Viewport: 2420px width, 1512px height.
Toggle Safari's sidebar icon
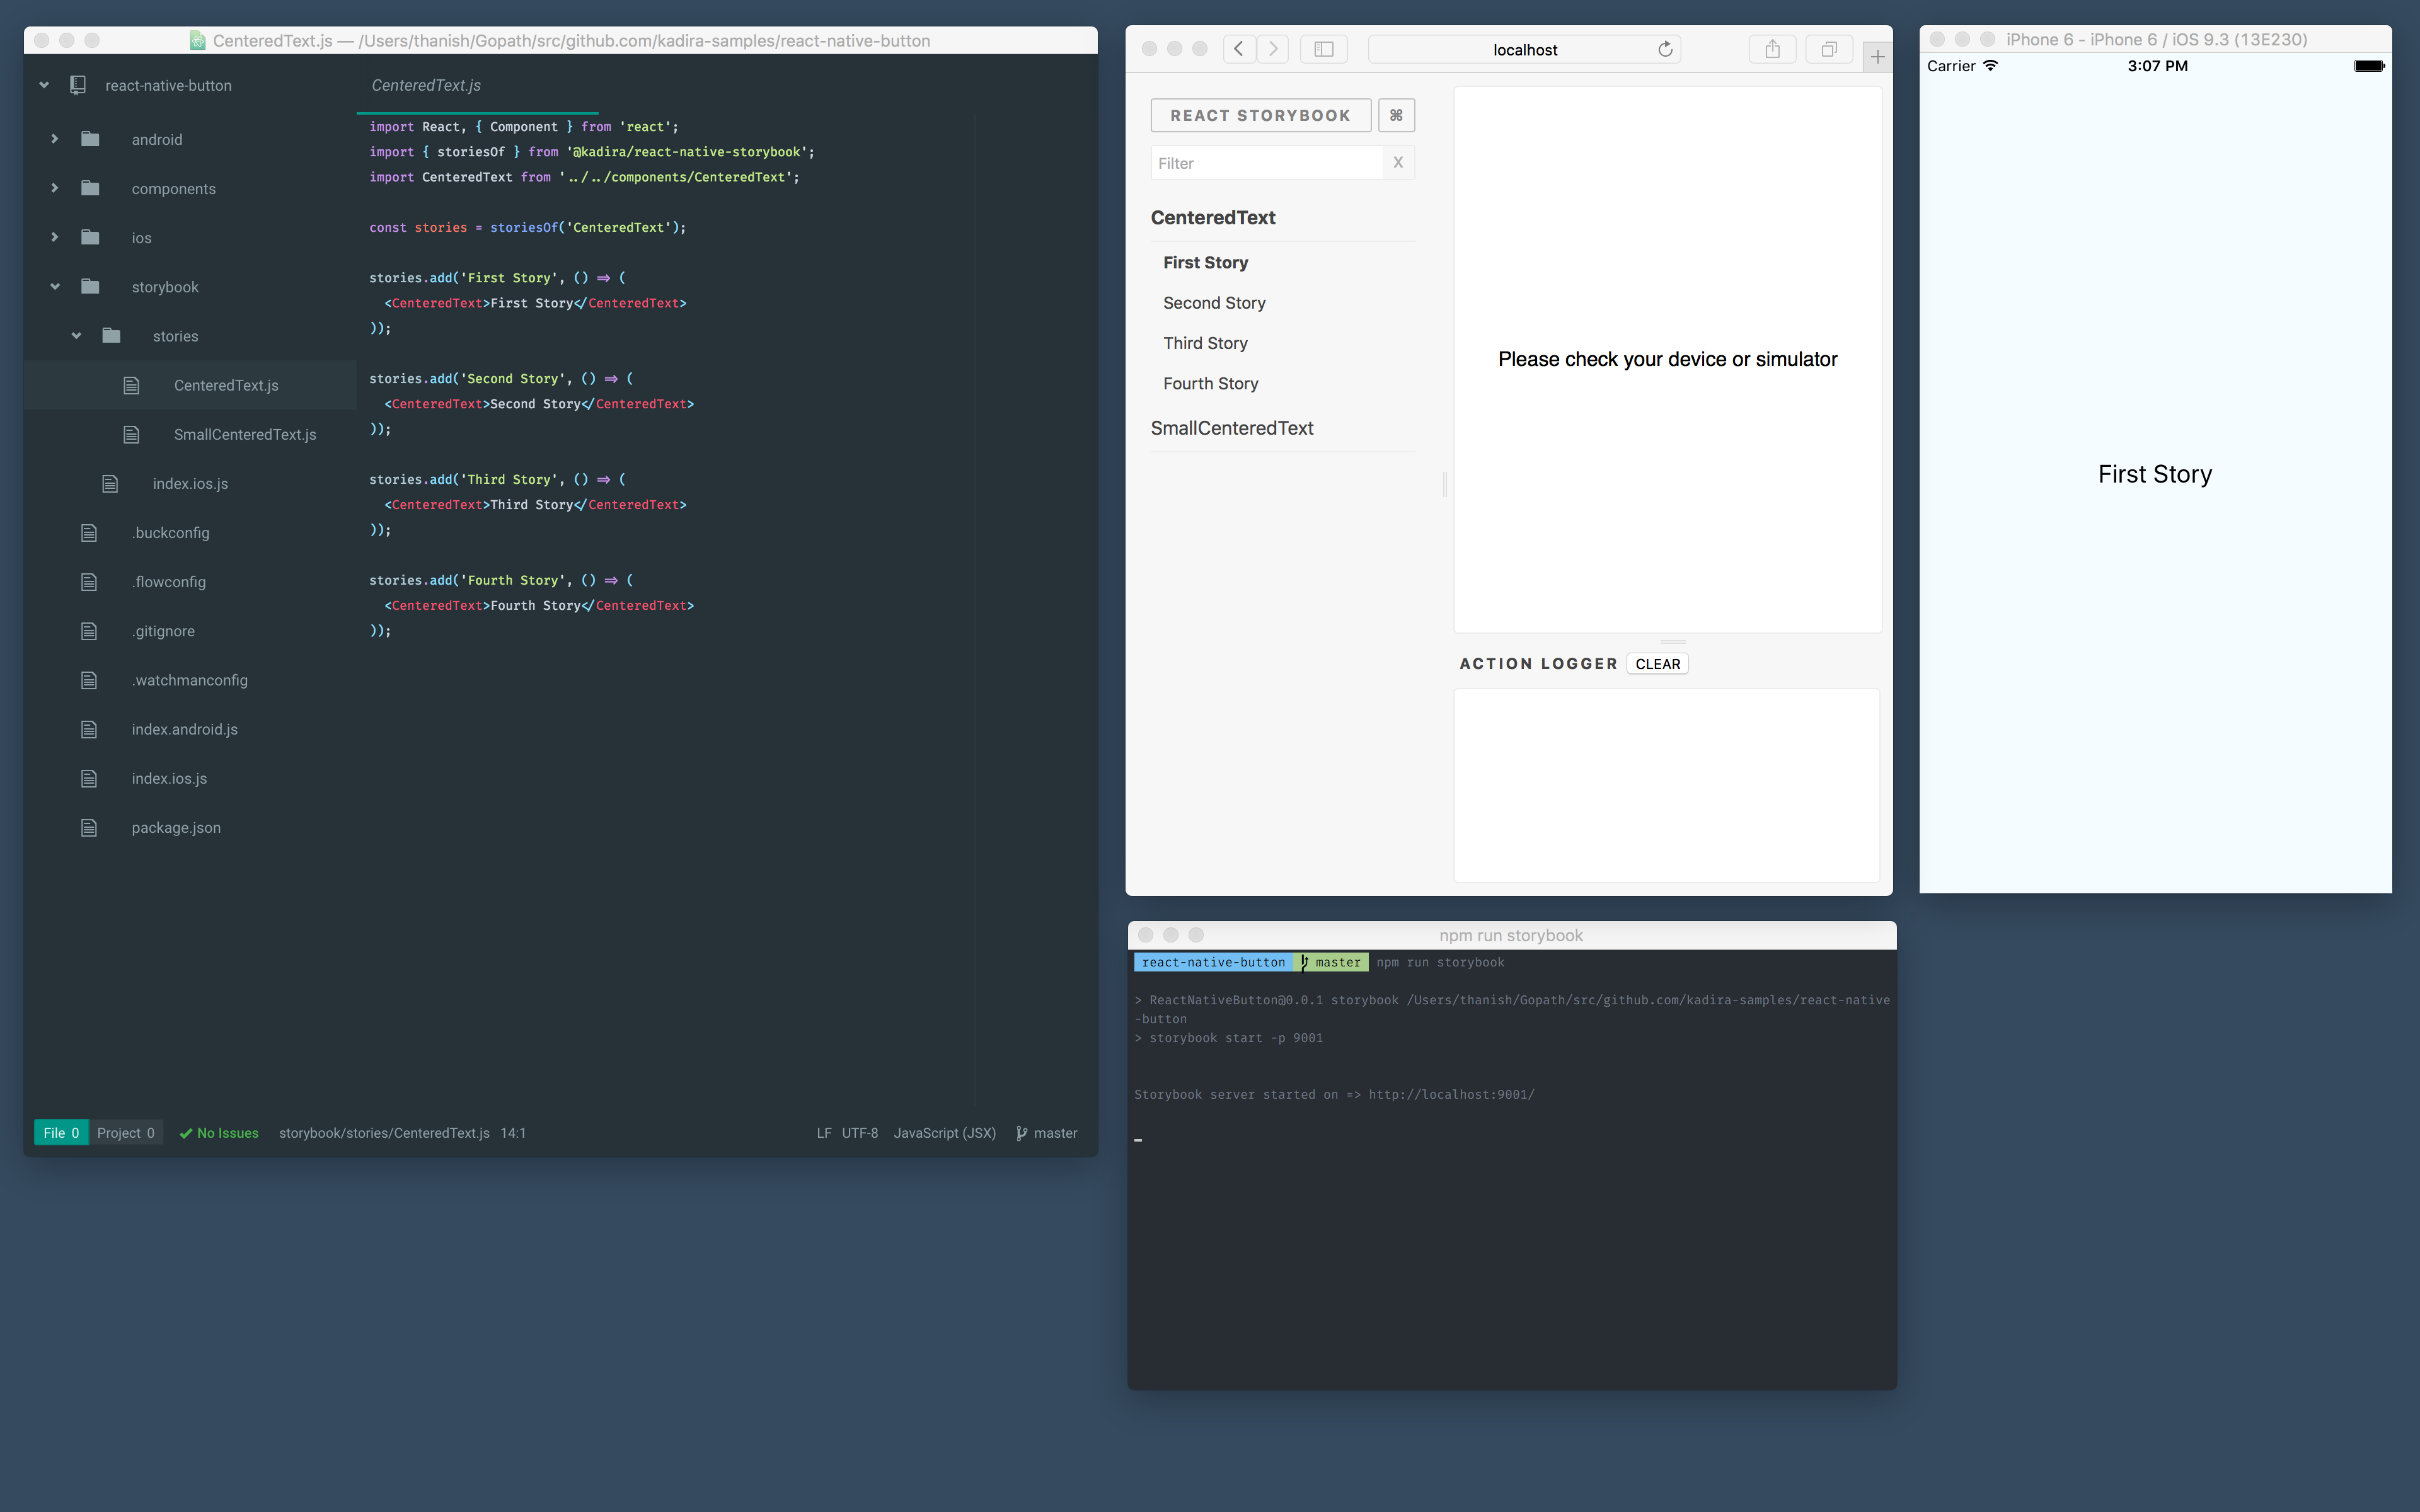click(x=1323, y=49)
